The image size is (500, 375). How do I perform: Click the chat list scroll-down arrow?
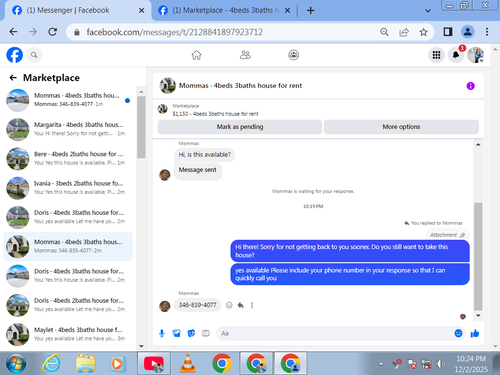click(141, 346)
